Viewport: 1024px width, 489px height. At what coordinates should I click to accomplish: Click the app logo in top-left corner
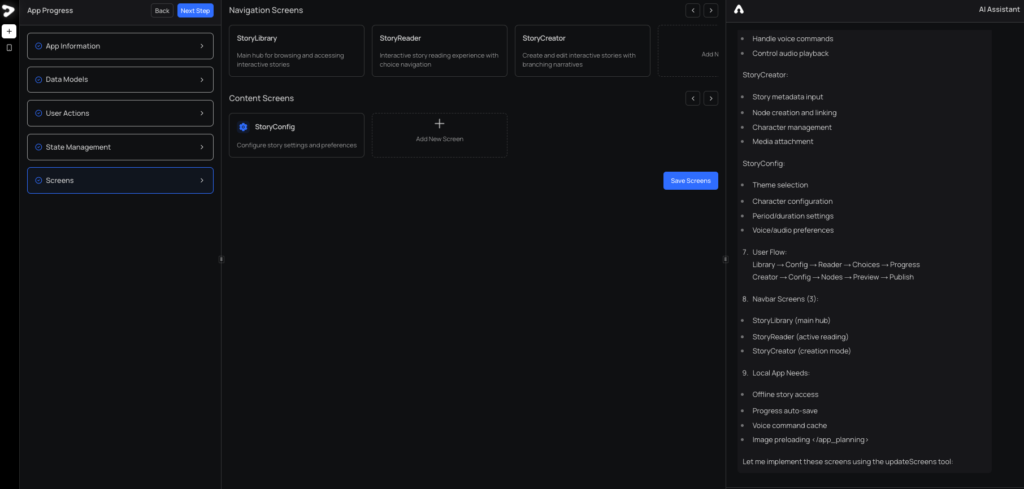click(9, 10)
